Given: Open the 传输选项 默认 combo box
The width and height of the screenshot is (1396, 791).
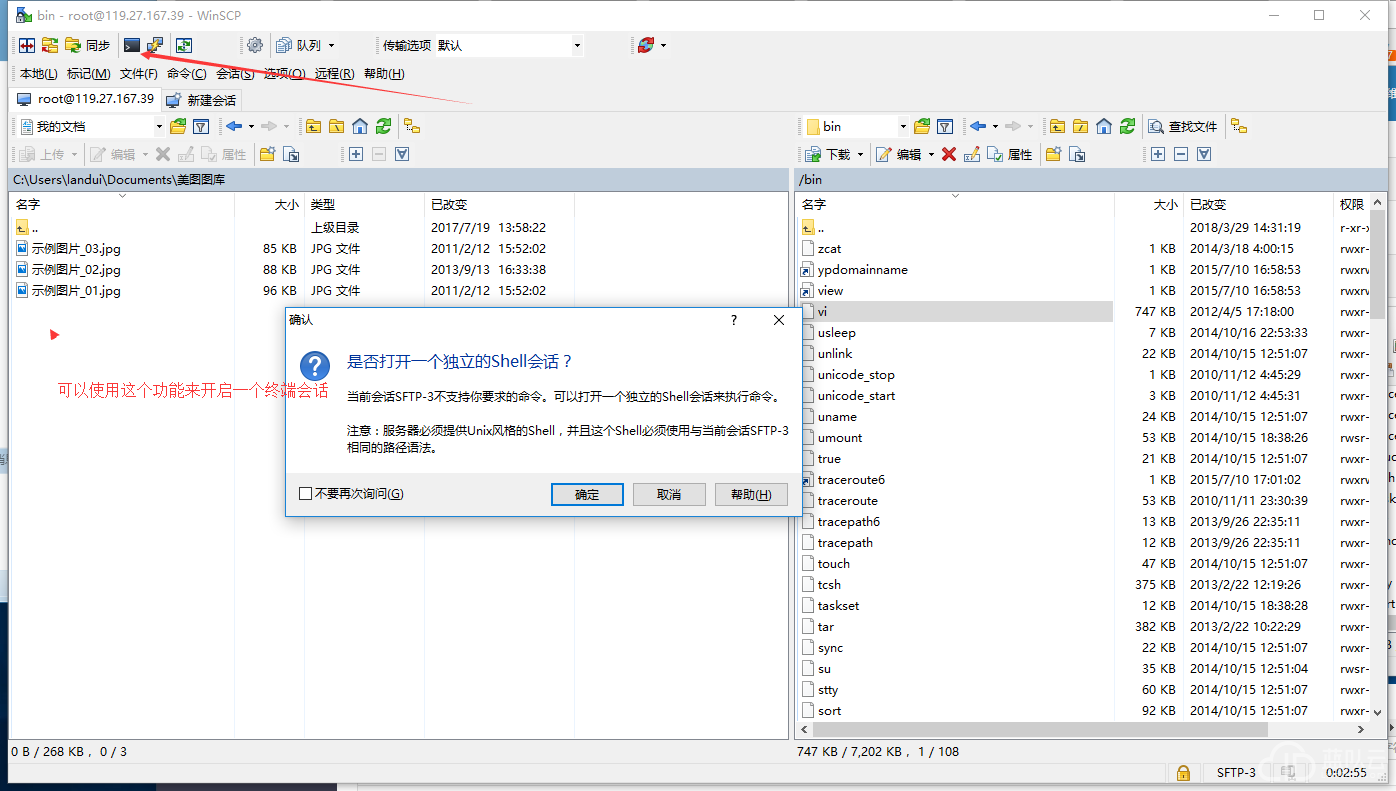Looking at the screenshot, I should tap(509, 45).
